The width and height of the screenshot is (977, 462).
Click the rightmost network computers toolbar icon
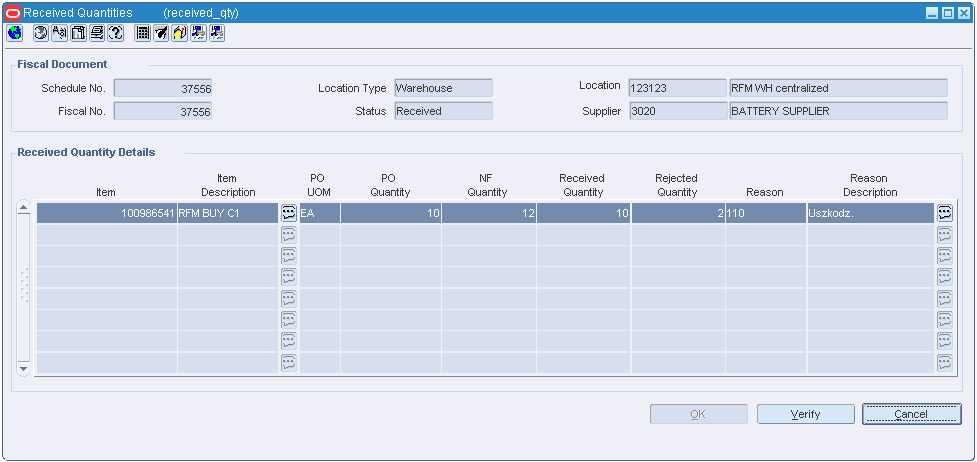pyautogui.click(x=217, y=33)
